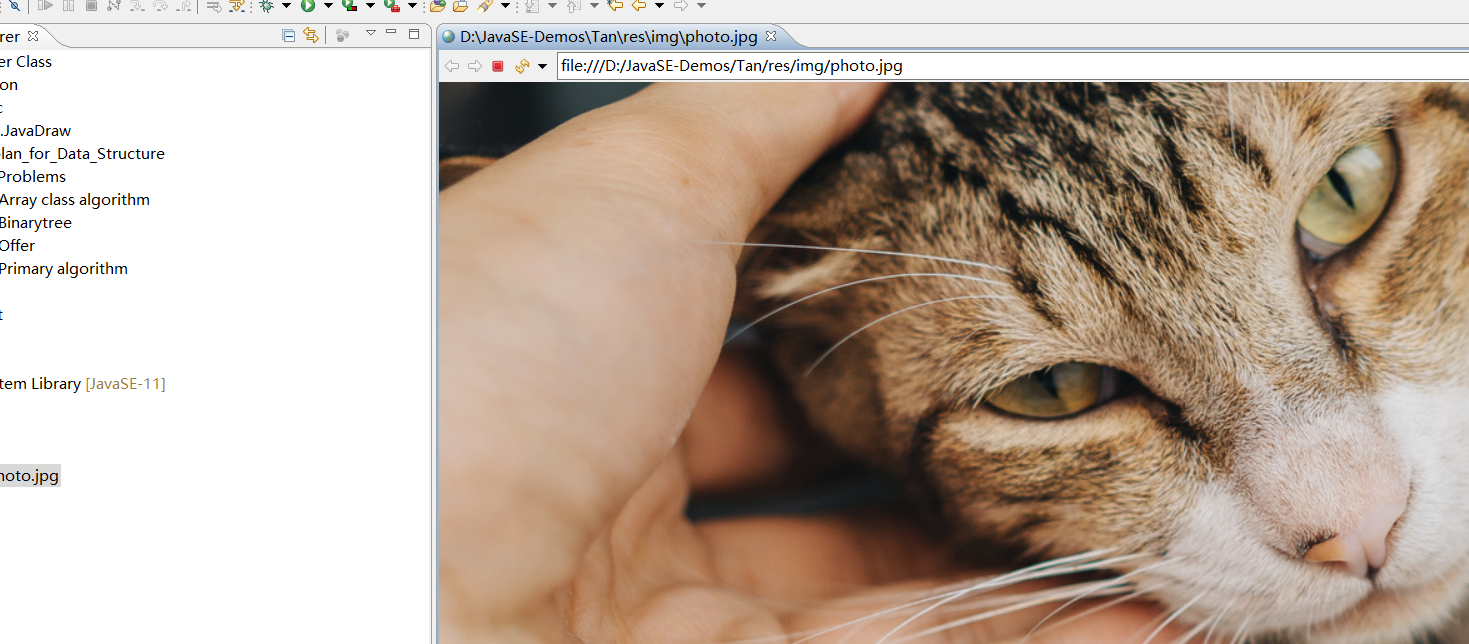Toggle Link with Editor in the explorer
The image size is (1469, 644).
311,35
